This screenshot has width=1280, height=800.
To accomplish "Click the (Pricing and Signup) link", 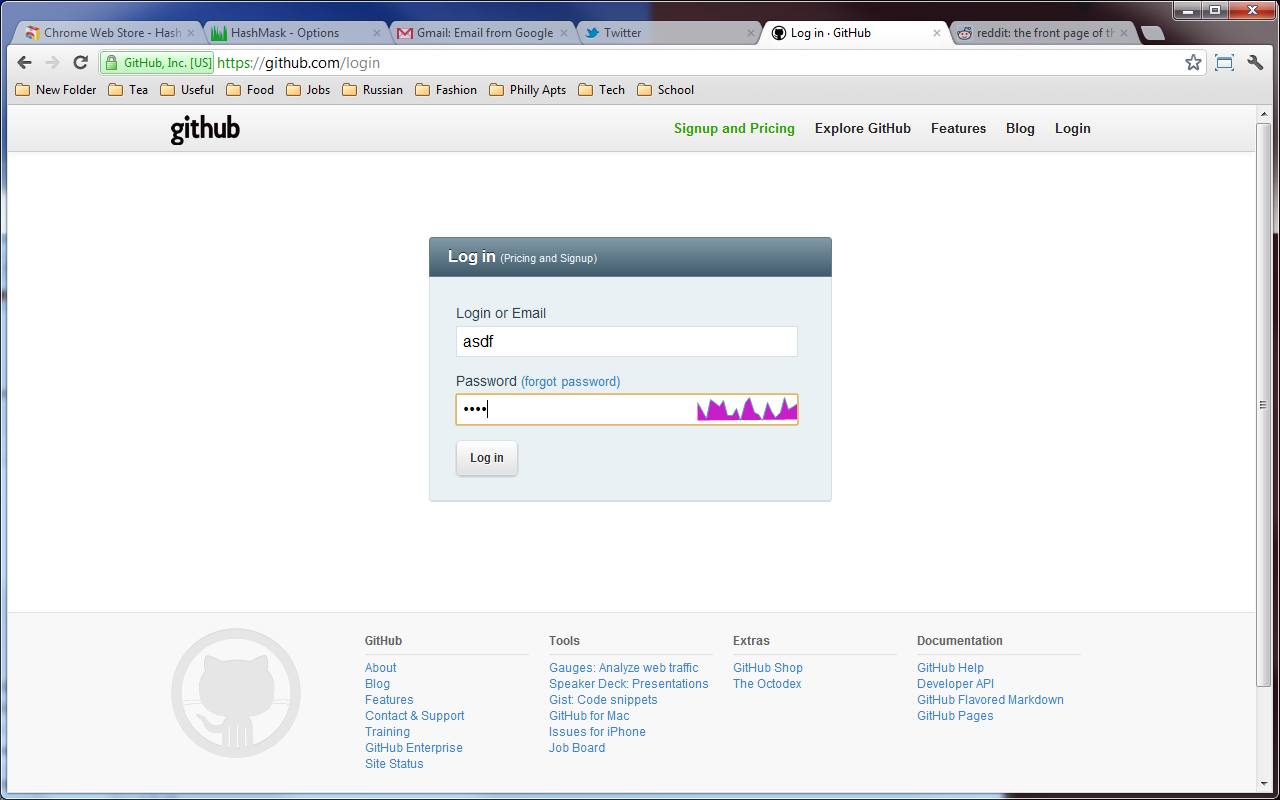I will (548, 258).
